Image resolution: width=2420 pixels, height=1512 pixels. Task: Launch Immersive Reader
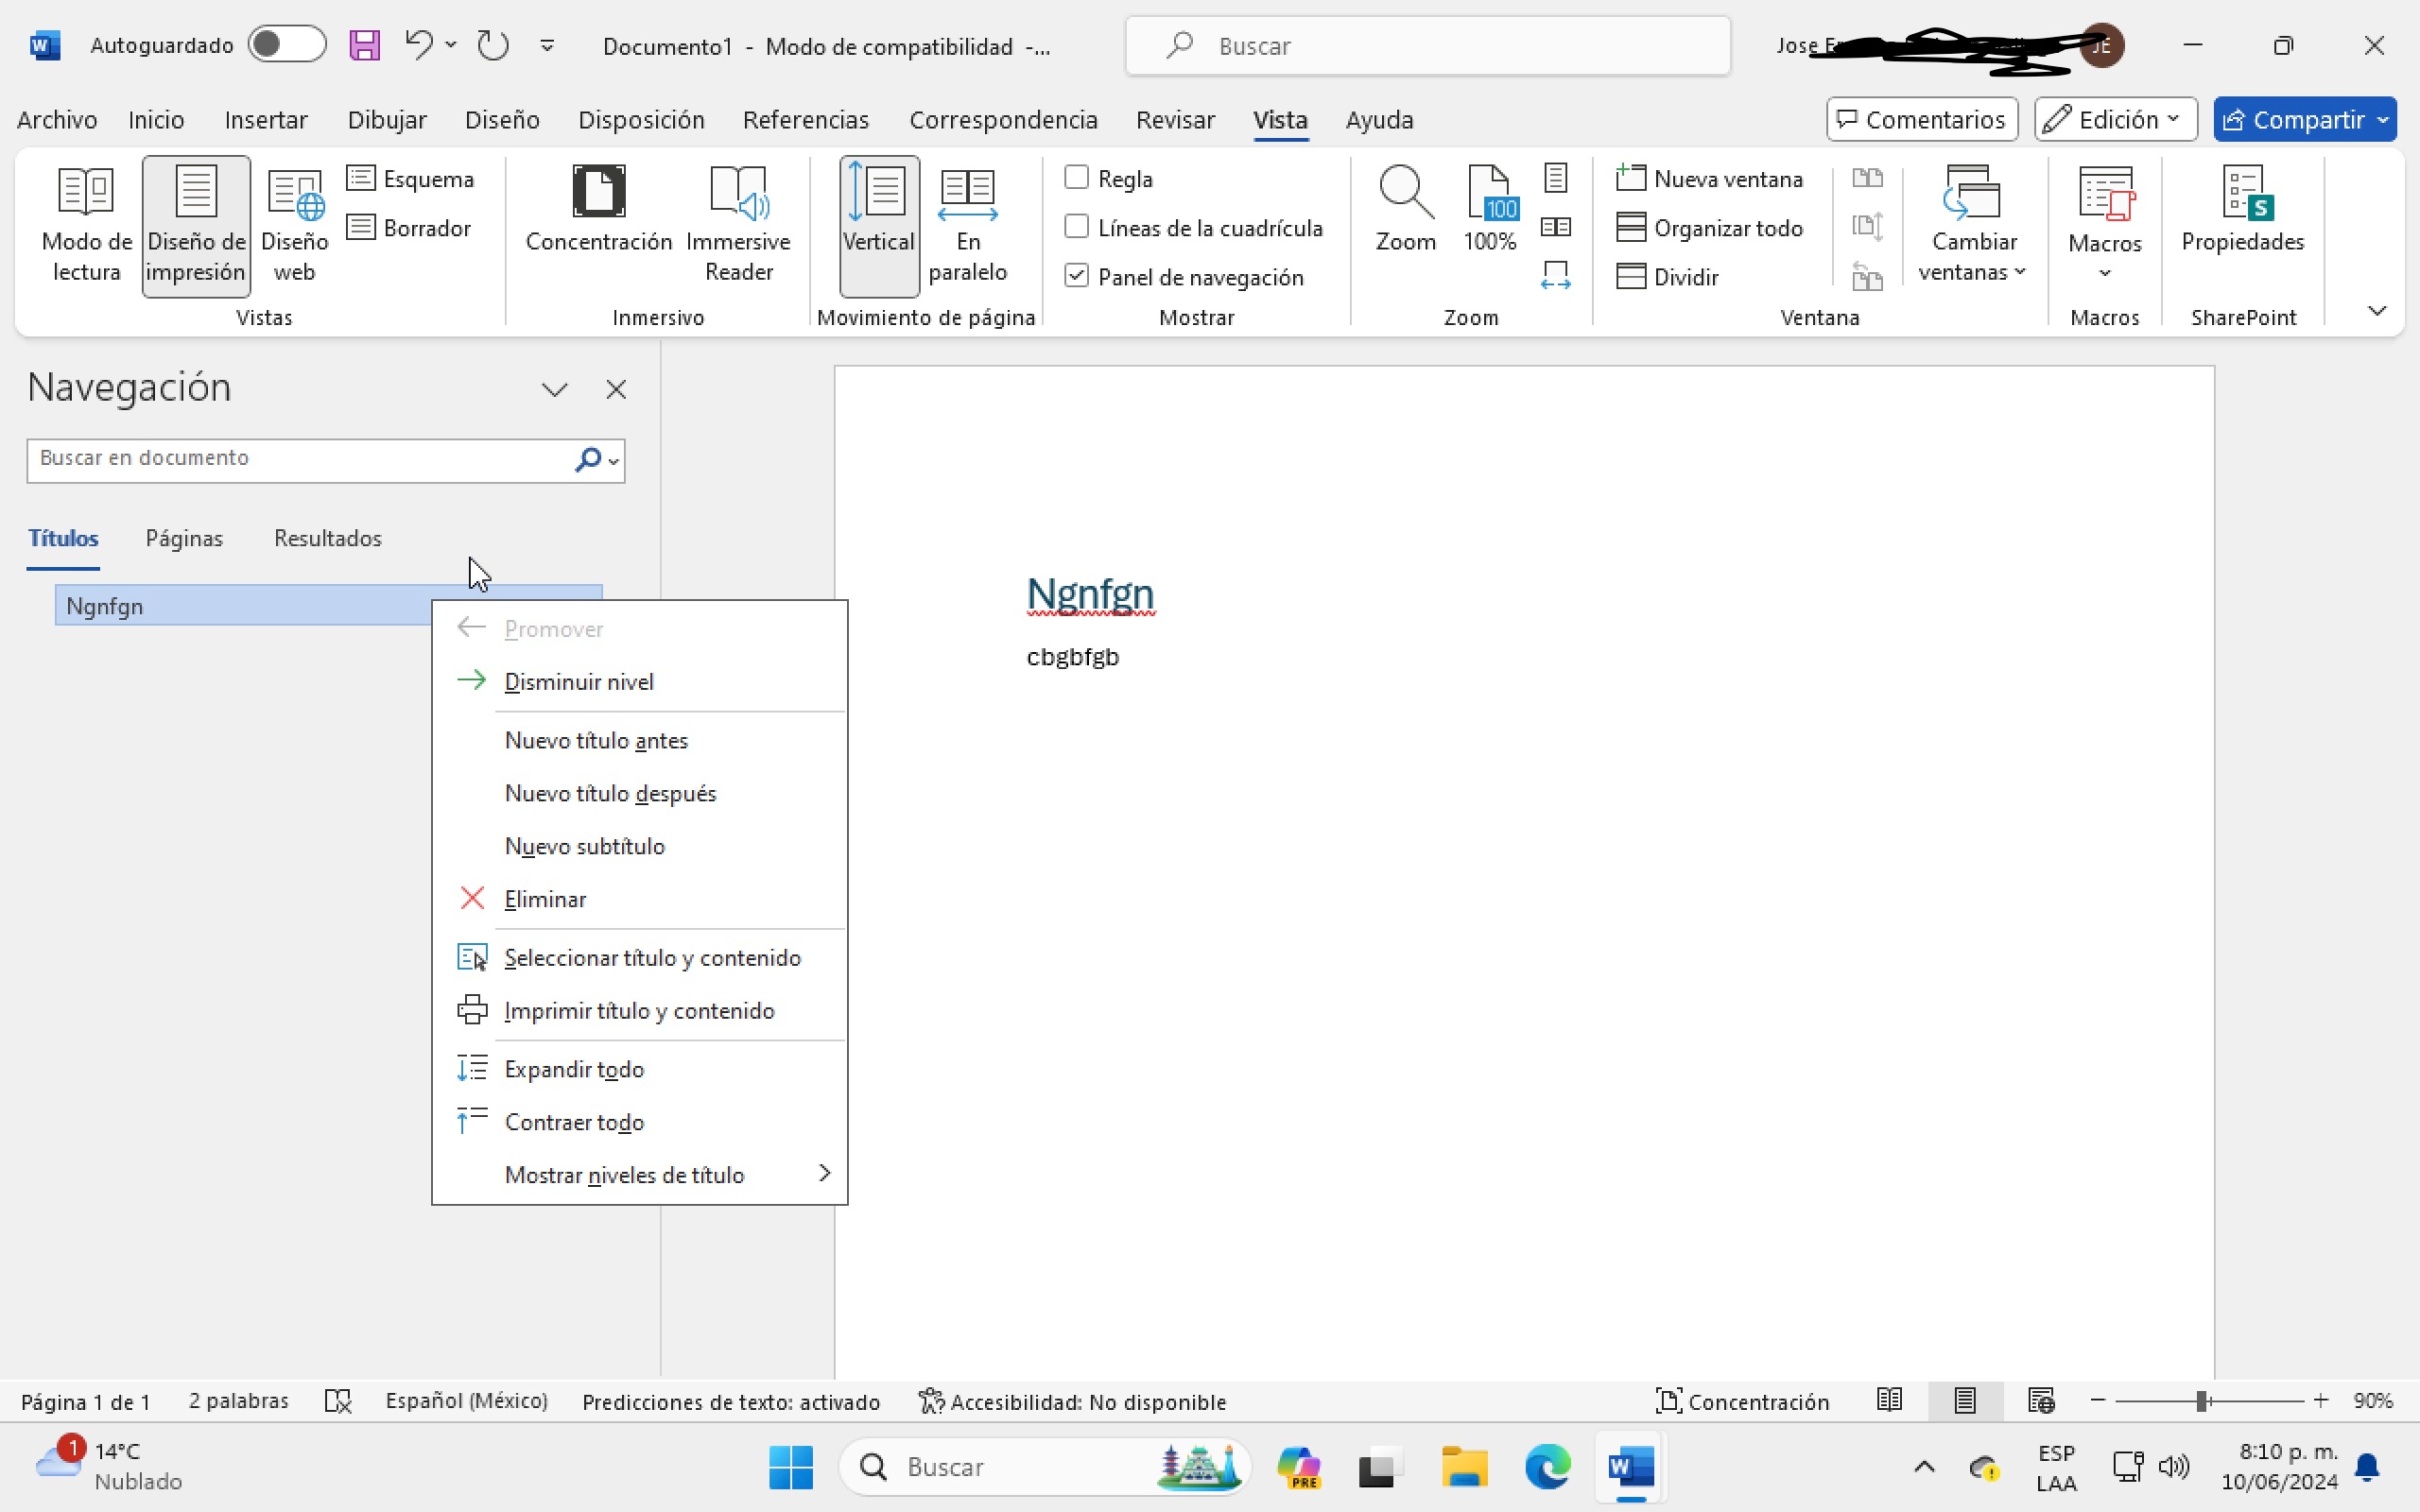coord(738,225)
